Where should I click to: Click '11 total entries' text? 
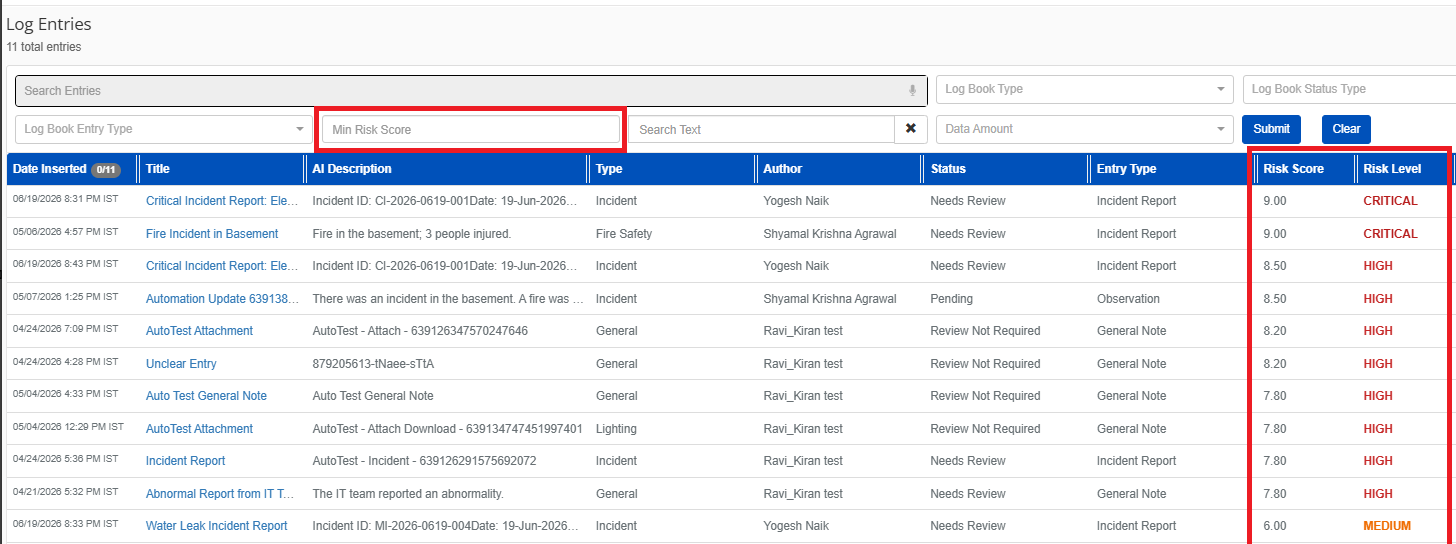click(44, 47)
